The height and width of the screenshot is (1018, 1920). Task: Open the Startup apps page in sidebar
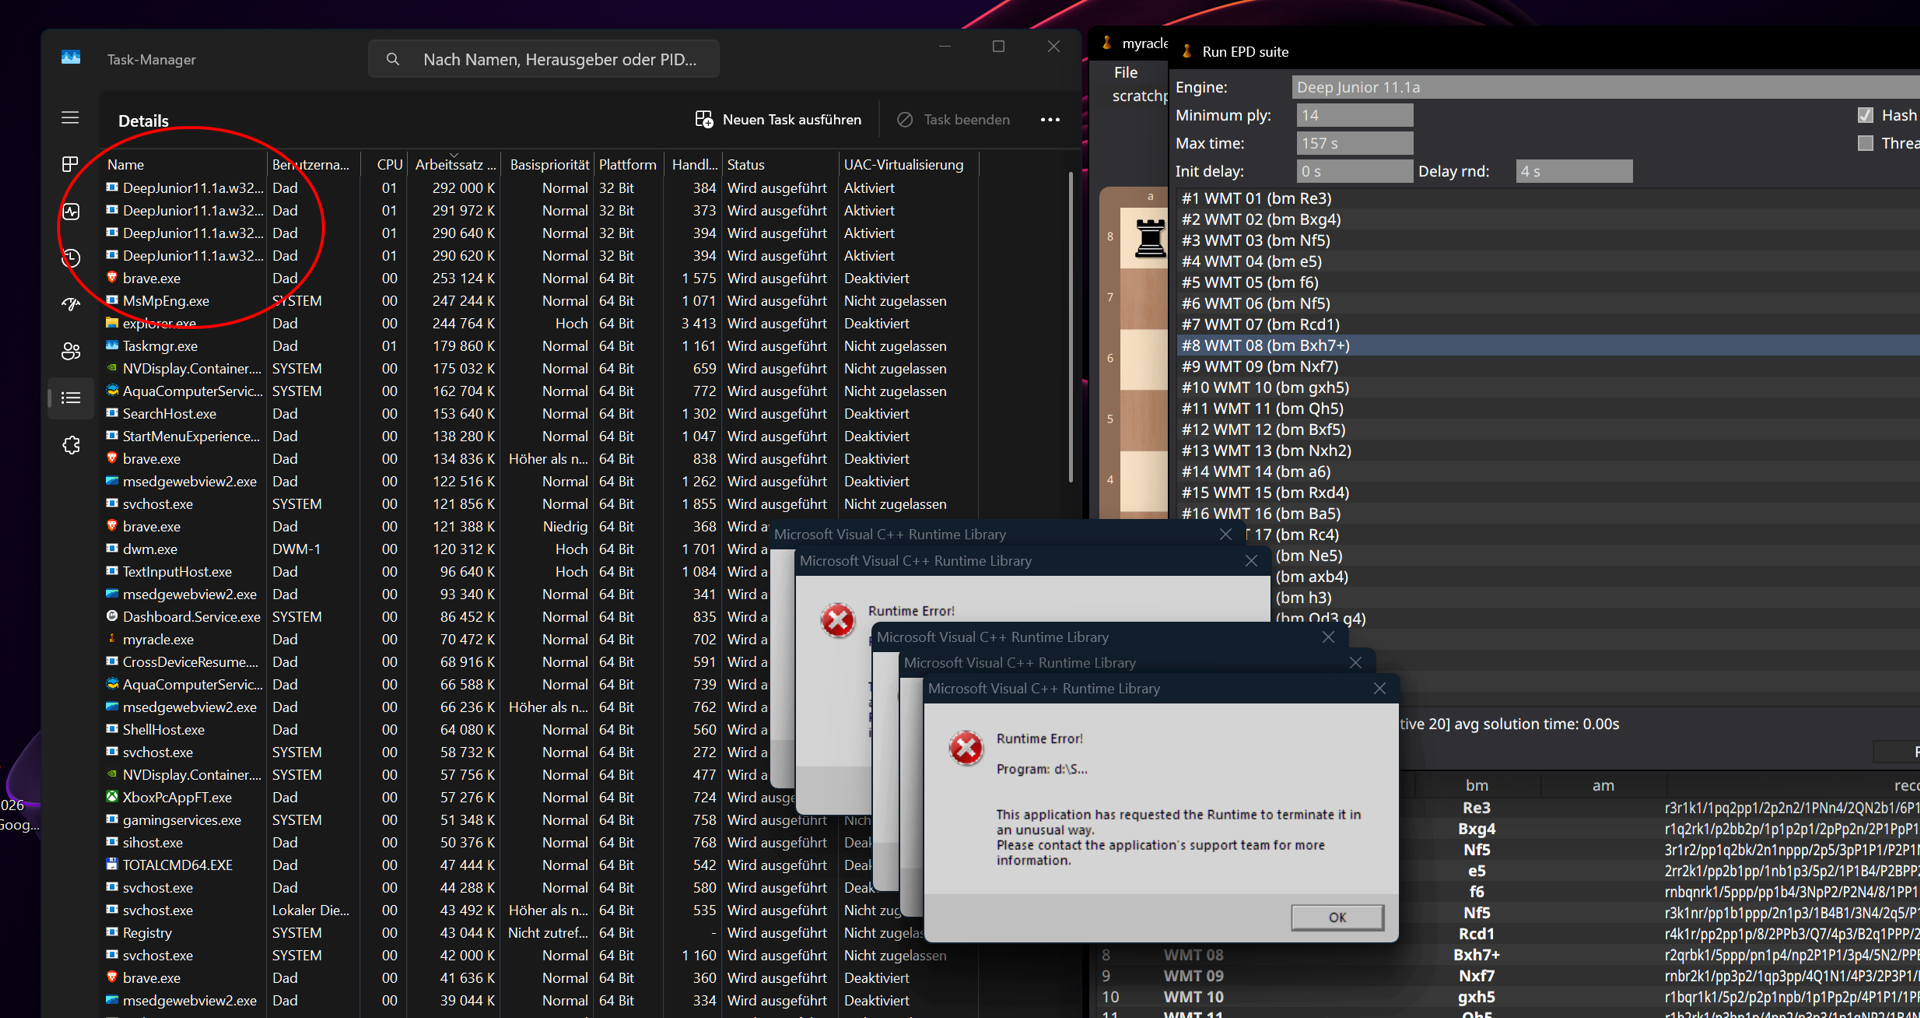[70, 304]
